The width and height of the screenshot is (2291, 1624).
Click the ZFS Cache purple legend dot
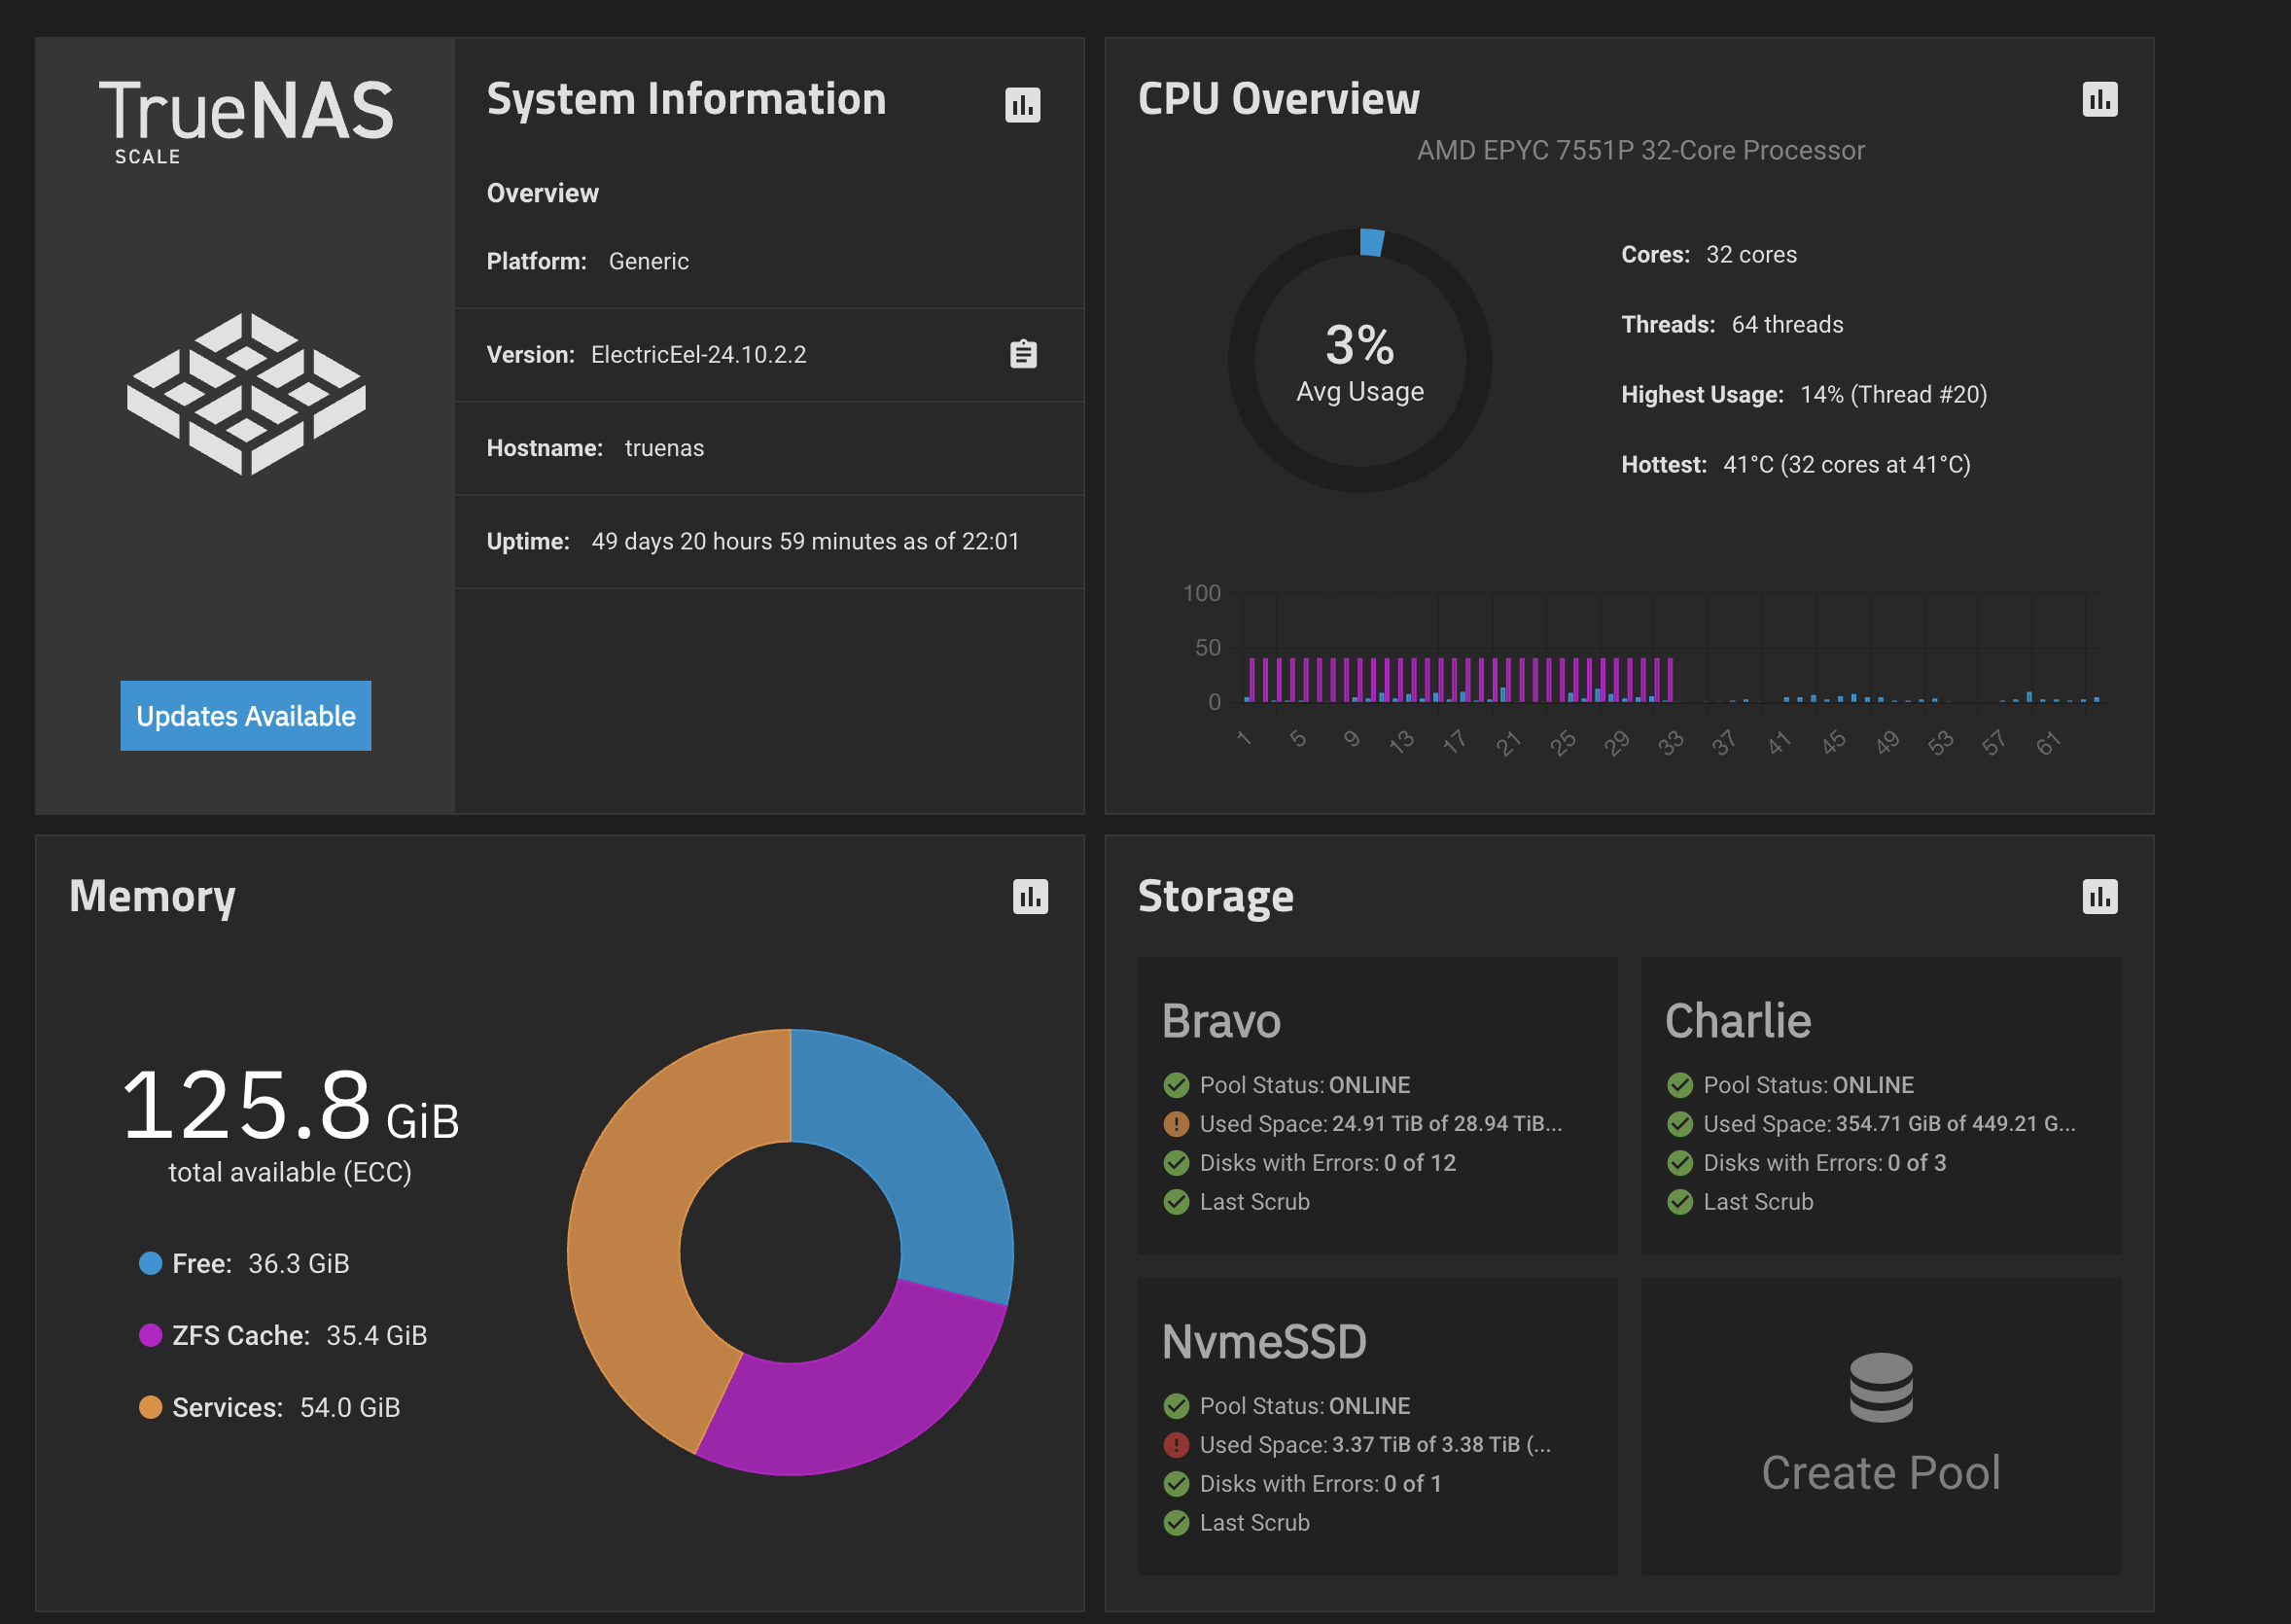click(150, 1335)
